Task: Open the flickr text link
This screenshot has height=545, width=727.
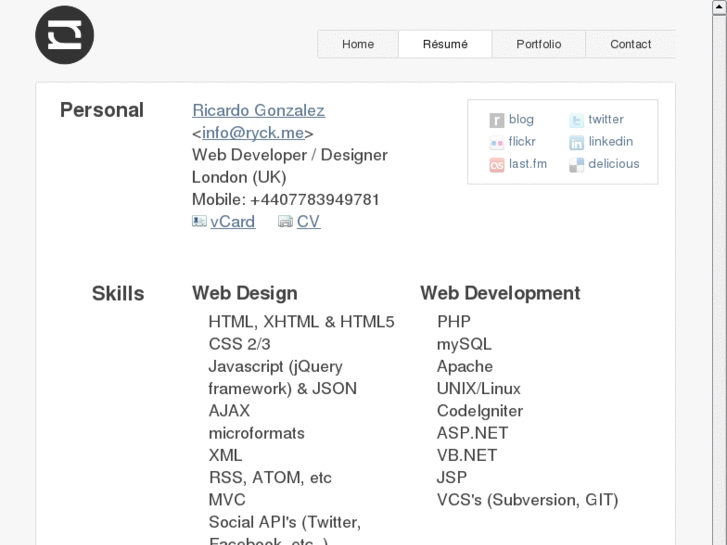Action: click(522, 142)
